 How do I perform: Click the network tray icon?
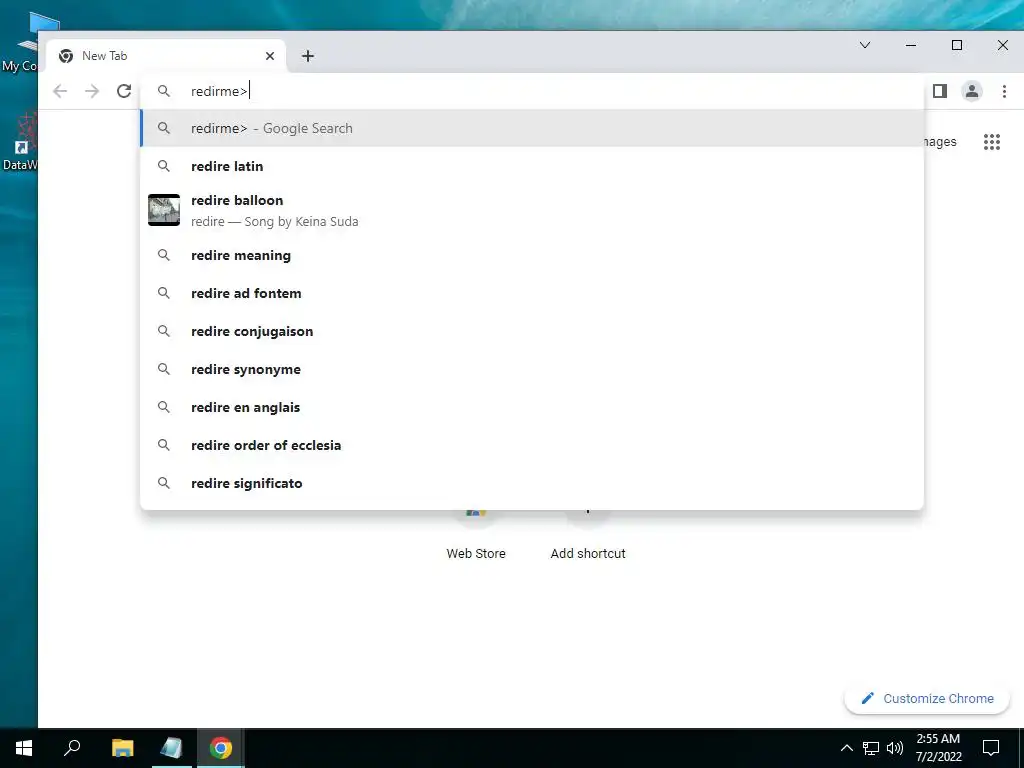pyautogui.click(x=871, y=748)
